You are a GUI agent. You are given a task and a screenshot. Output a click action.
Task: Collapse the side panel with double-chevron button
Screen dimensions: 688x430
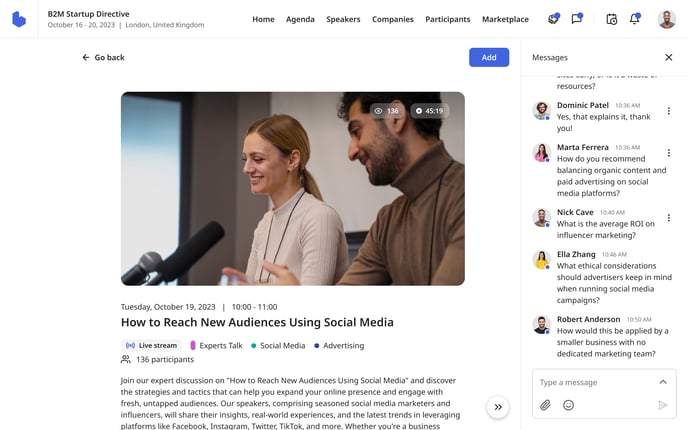(x=498, y=407)
